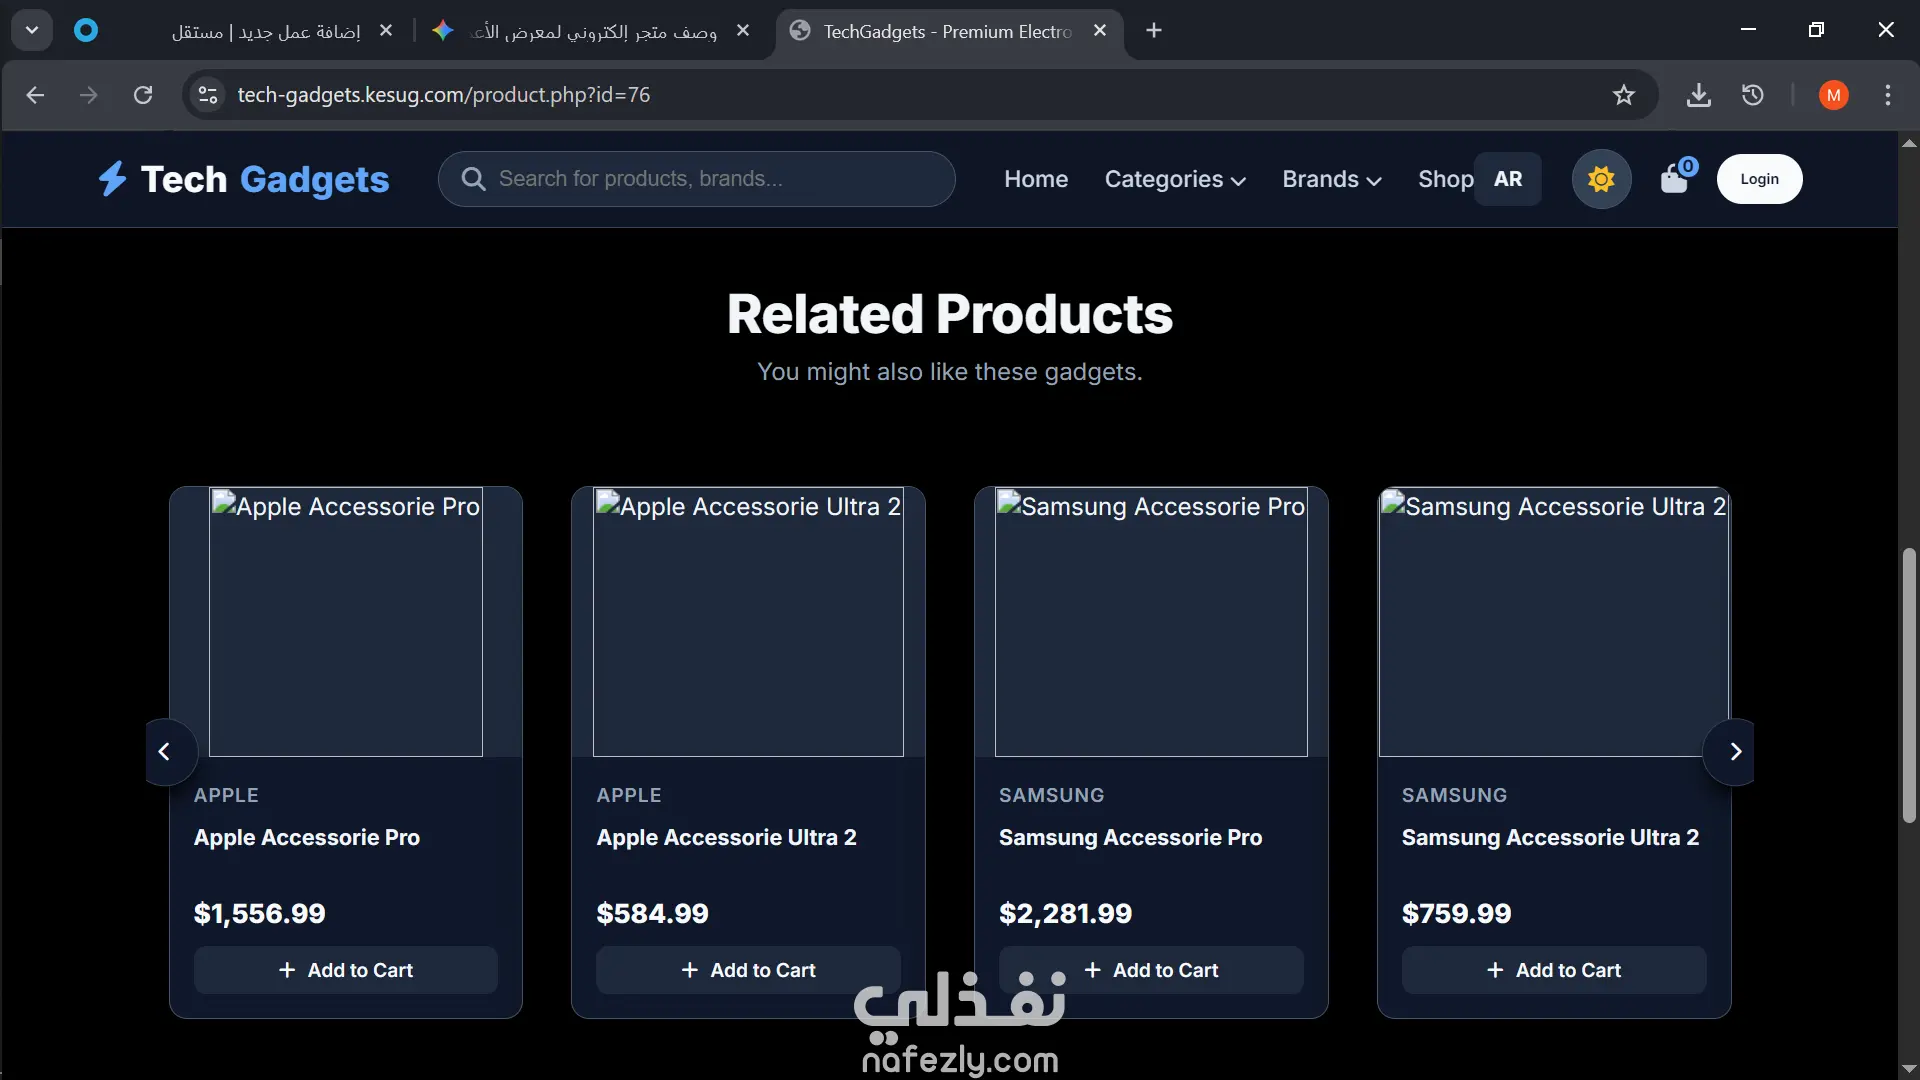Open the browser history clock icon

(x=1753, y=95)
